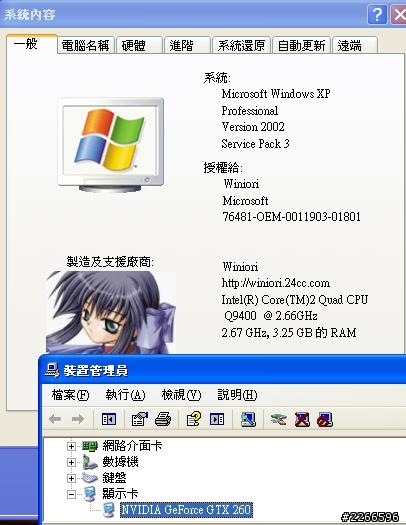The width and height of the screenshot is (406, 525).
Task: Open the 硬體 tab
Action: pyautogui.click(x=139, y=45)
